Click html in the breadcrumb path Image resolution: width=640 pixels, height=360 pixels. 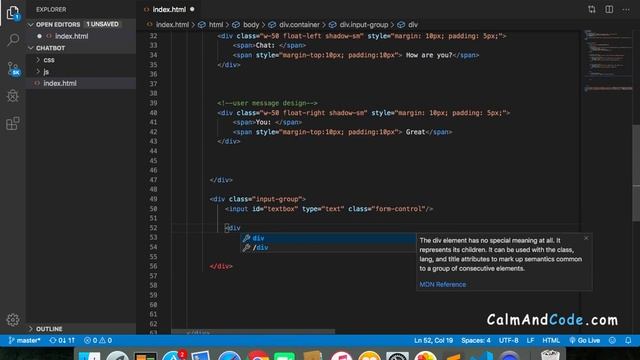(x=216, y=25)
